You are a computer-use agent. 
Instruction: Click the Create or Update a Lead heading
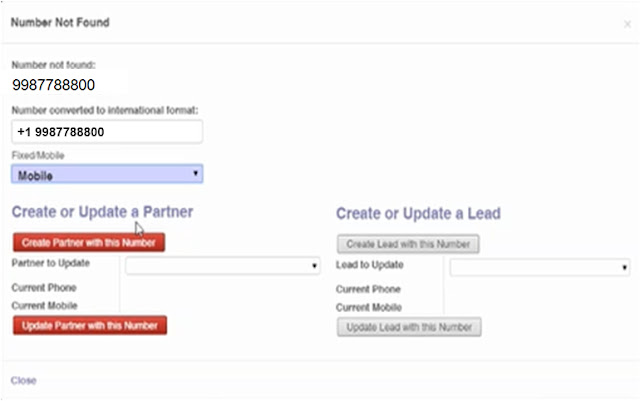pos(418,213)
